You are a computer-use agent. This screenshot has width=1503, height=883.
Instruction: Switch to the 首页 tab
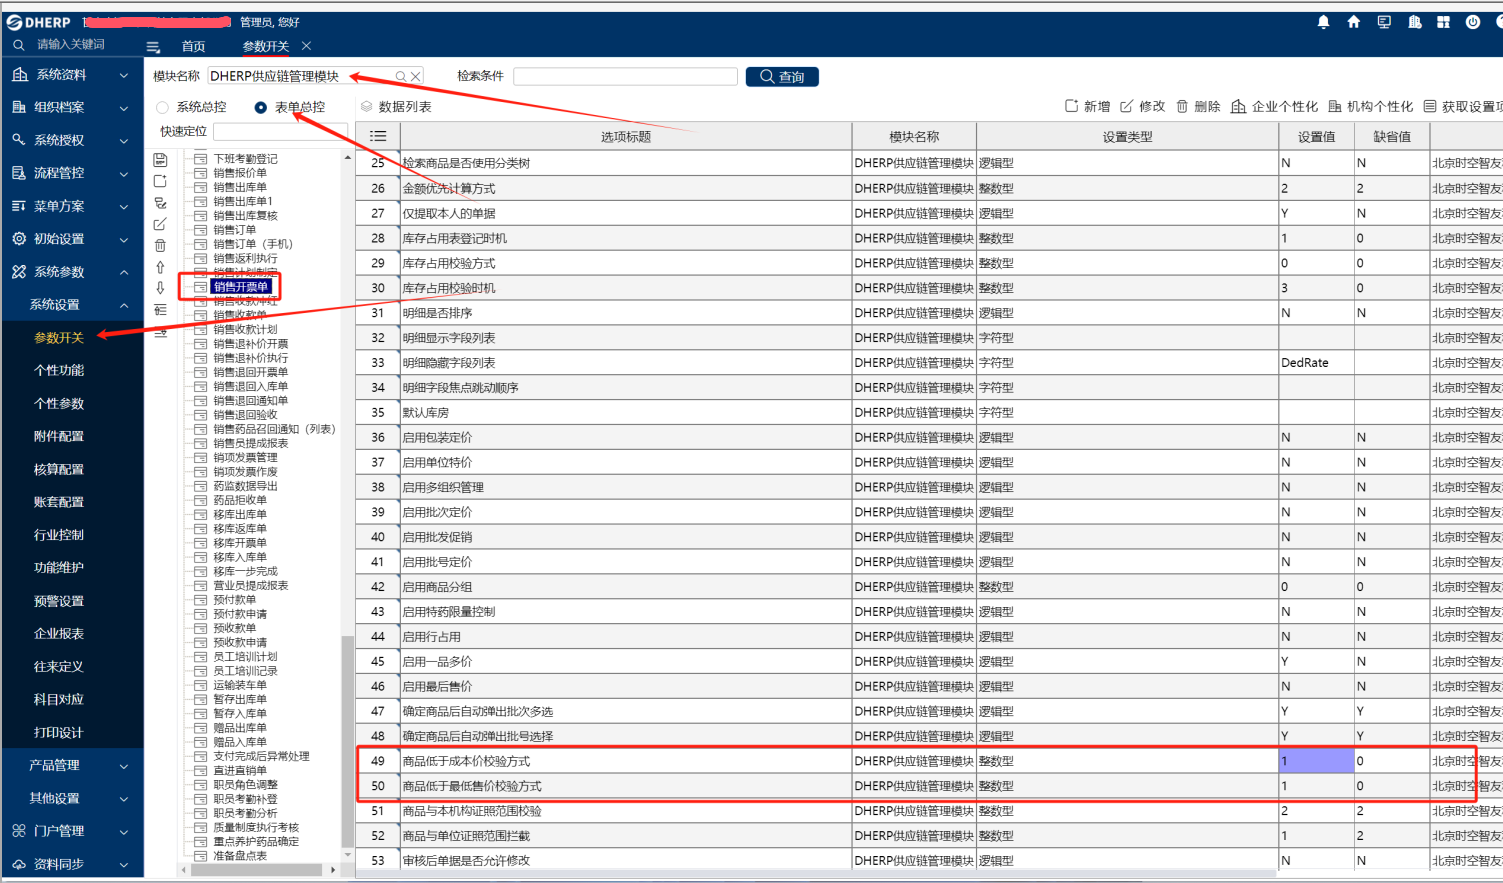pos(193,47)
